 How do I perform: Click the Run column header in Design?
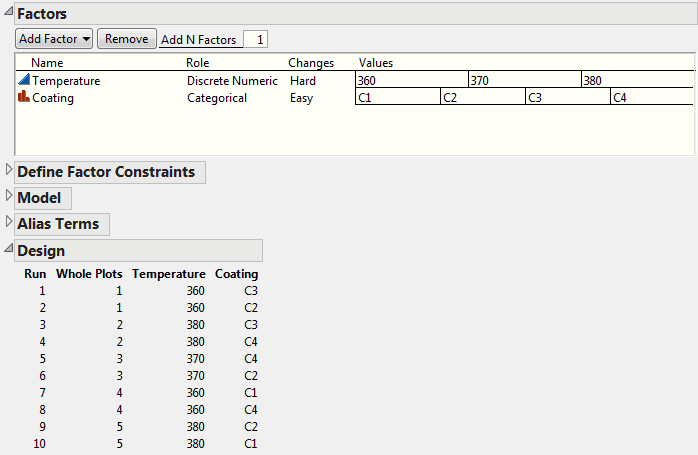click(35, 274)
